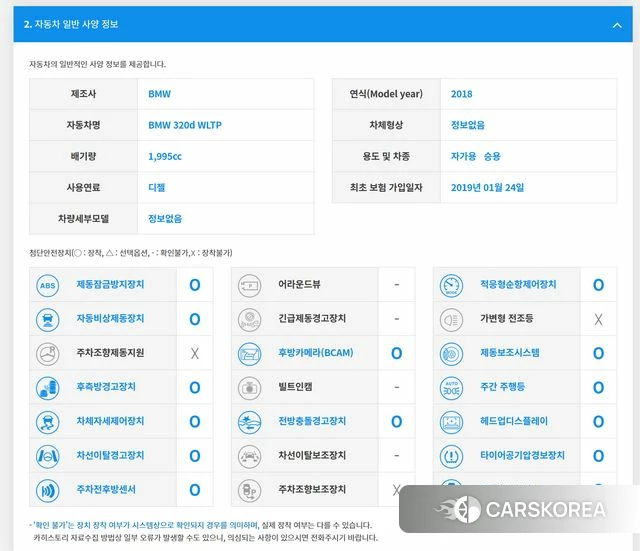Click the 전방충돌경고장치 icon
The image size is (640, 551).
[249, 422]
